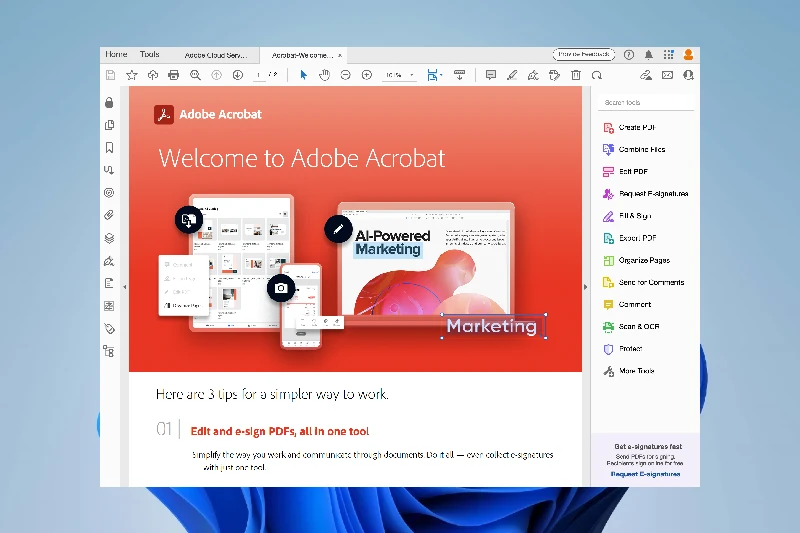Open the Page Thumbnails panel
The width and height of the screenshot is (800, 533).
tap(109, 125)
